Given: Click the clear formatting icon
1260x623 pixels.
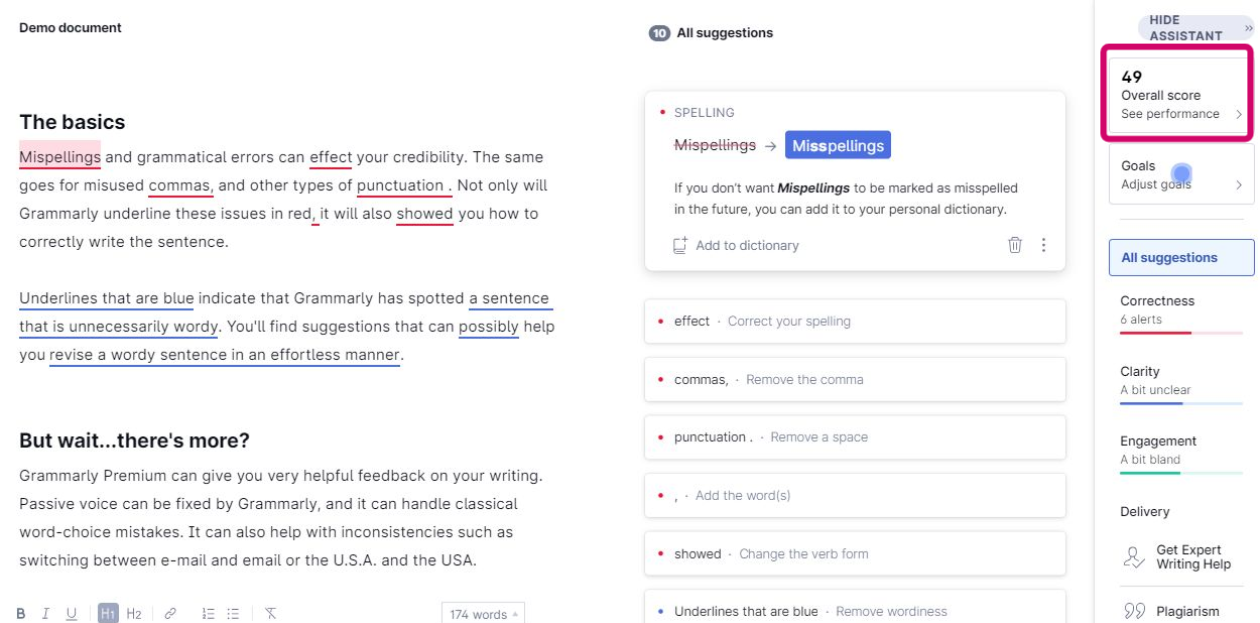Looking at the screenshot, I should 271,614.
